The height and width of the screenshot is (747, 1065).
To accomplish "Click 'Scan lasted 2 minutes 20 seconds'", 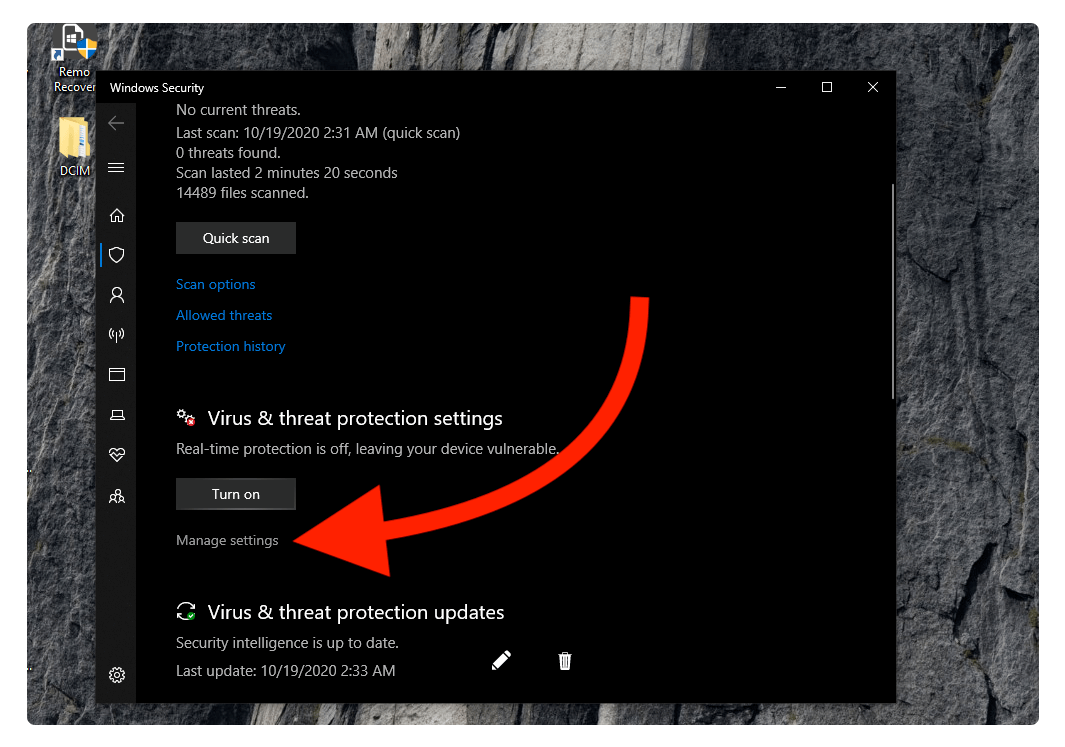I will pos(287,173).
